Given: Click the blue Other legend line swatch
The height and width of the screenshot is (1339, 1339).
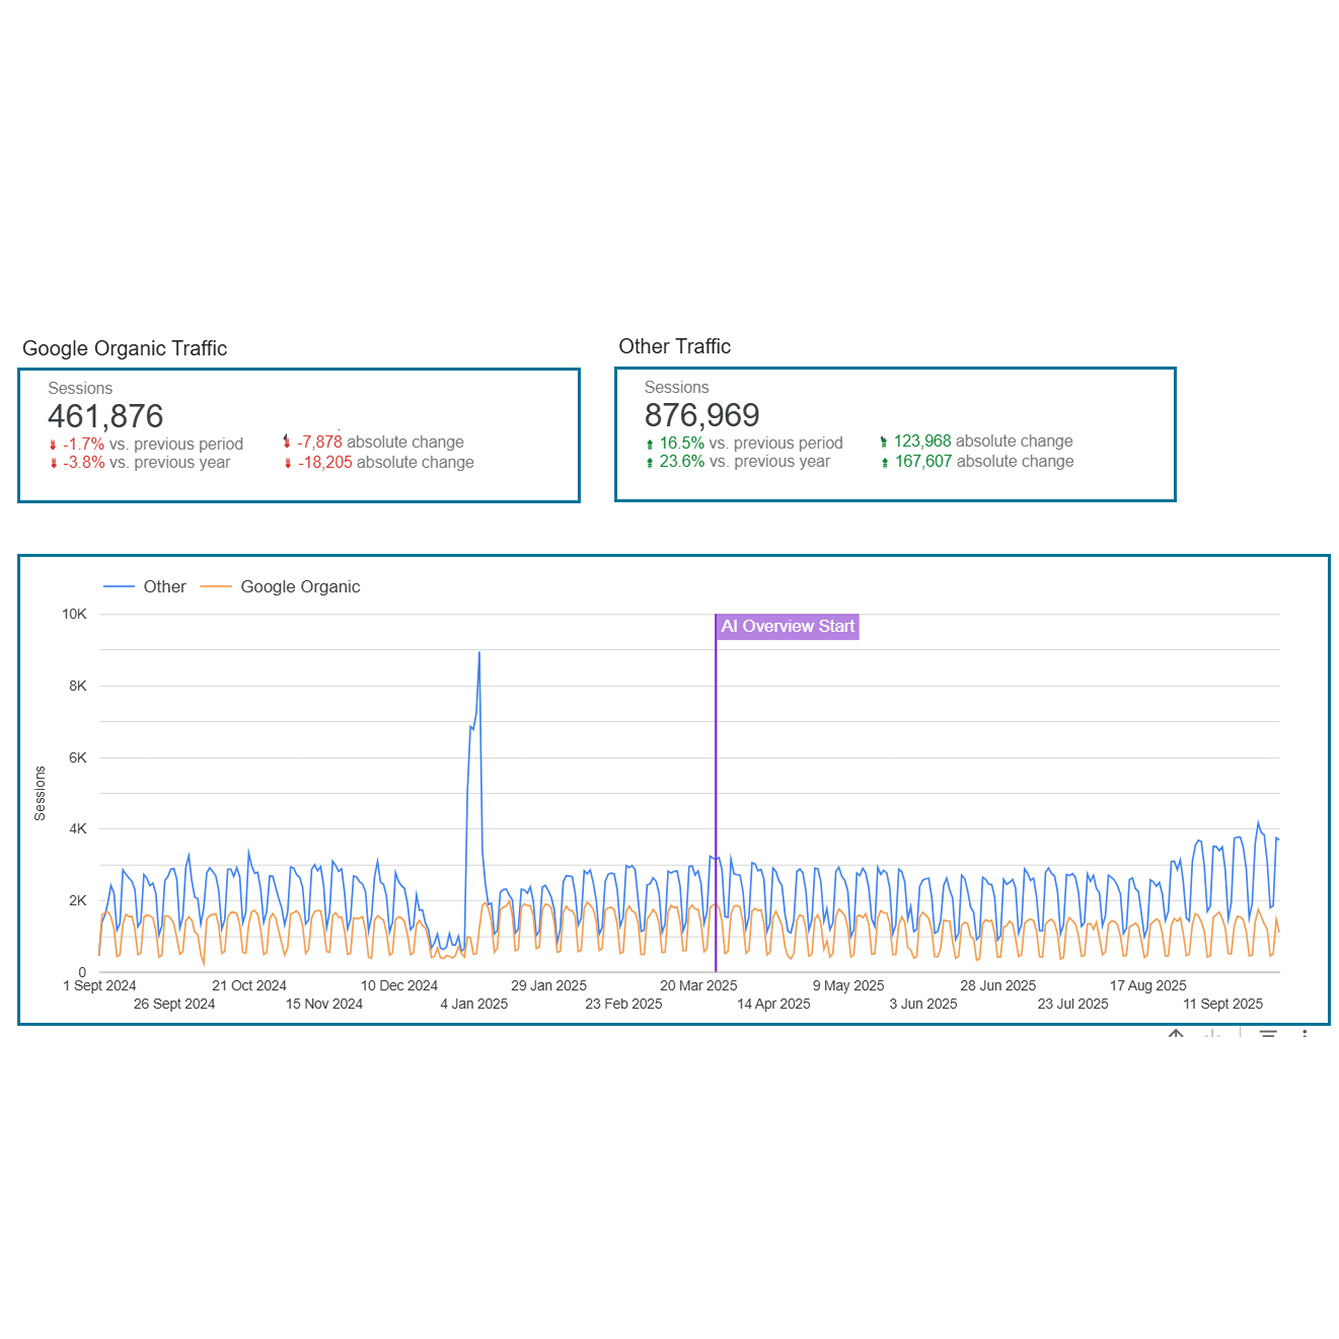Looking at the screenshot, I should [119, 587].
